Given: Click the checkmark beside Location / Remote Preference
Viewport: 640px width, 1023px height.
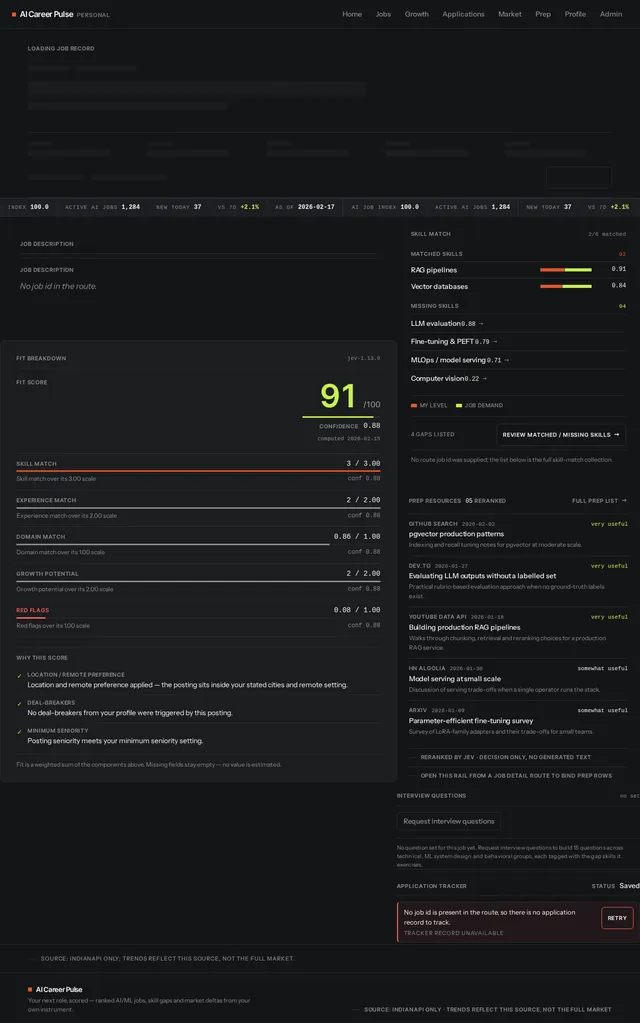Looking at the screenshot, I should tap(20, 676).
